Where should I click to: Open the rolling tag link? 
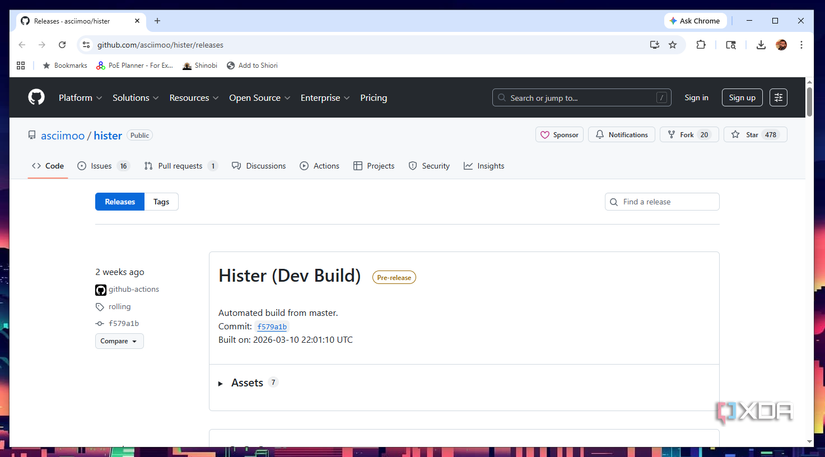tap(119, 307)
